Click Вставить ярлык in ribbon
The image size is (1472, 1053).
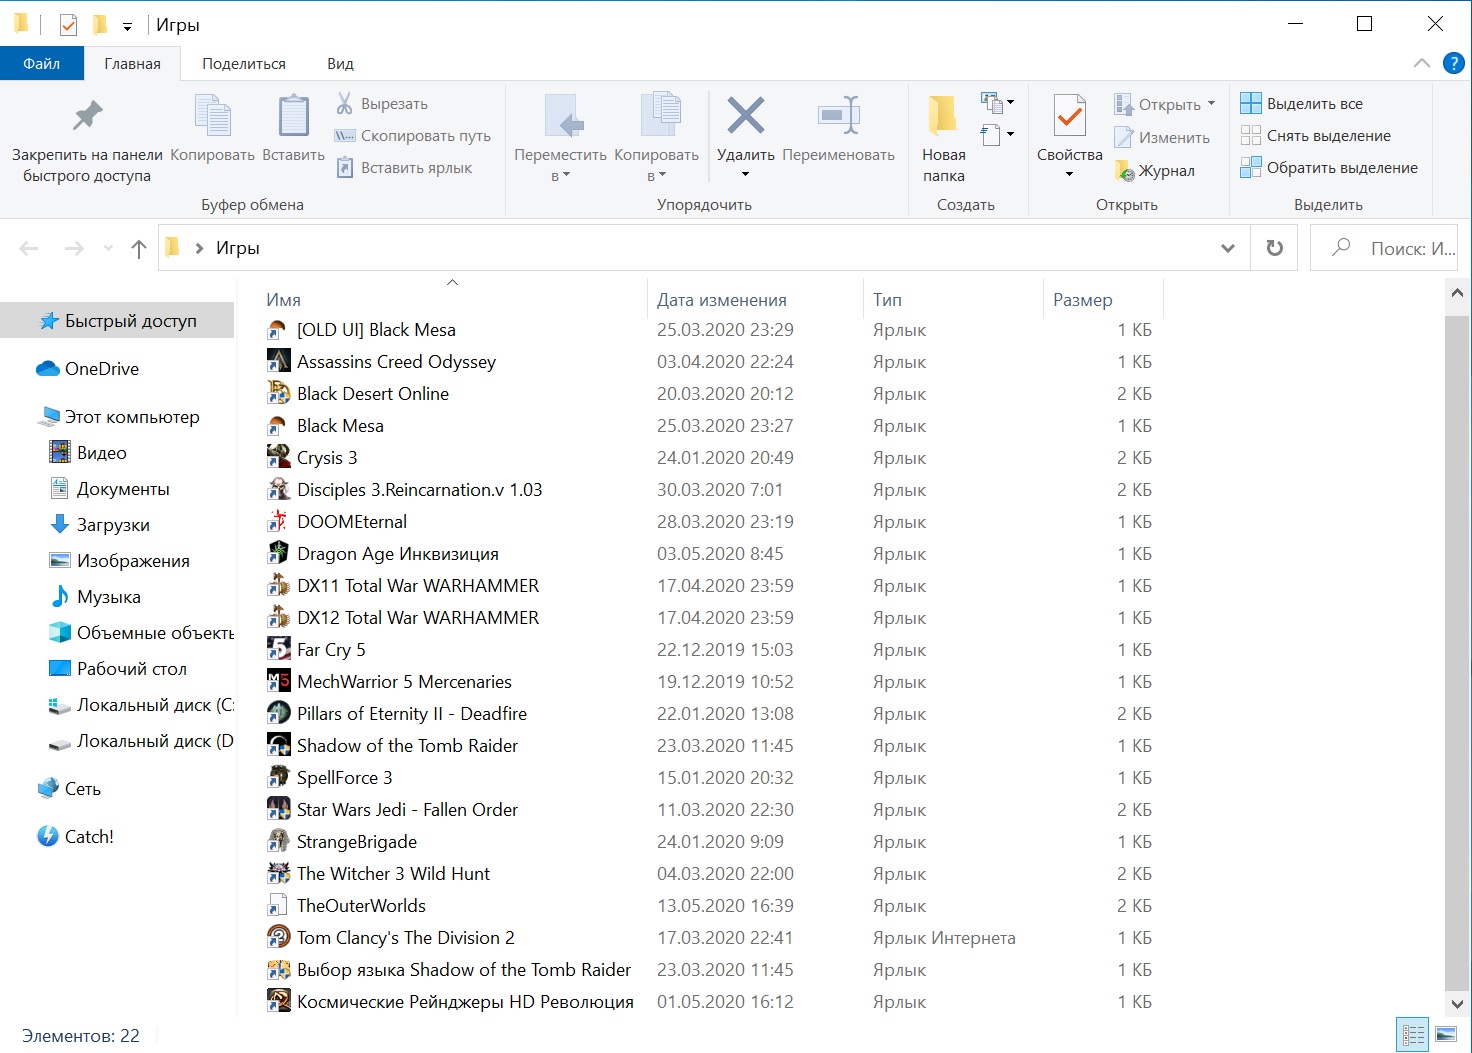[404, 168]
